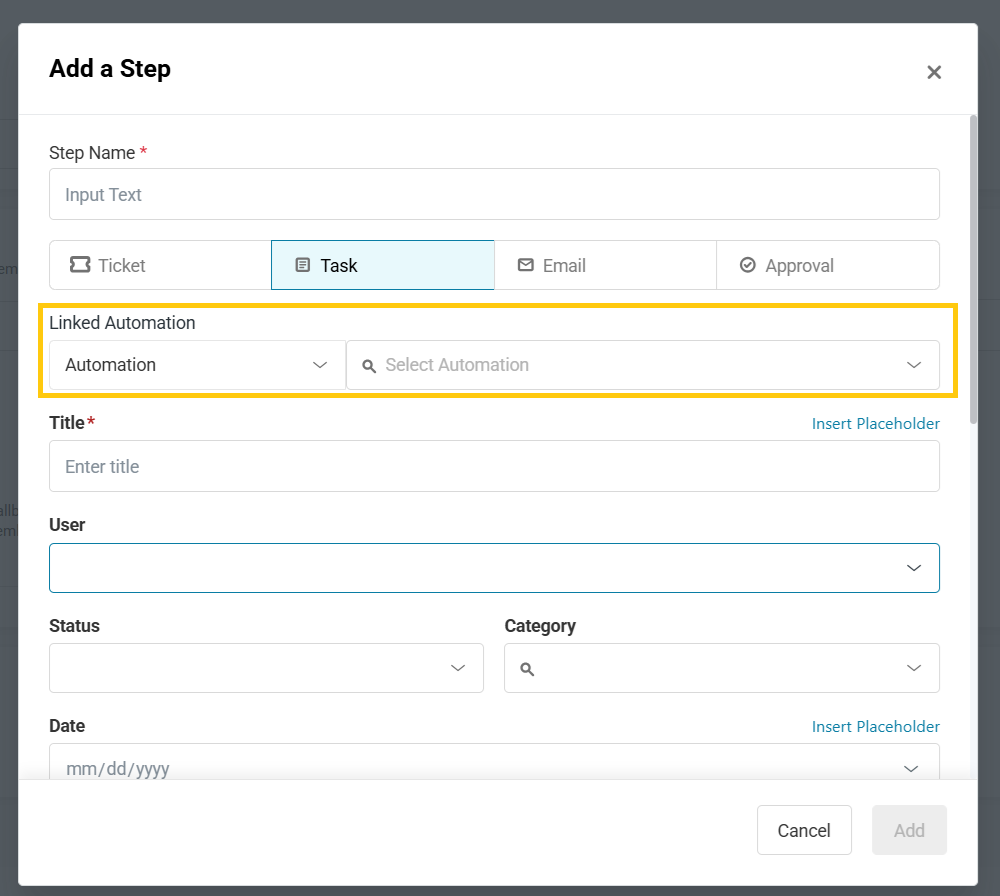Screen dimensions: 1000x896
Task: Select the Approval step type tab
Action: tap(828, 265)
